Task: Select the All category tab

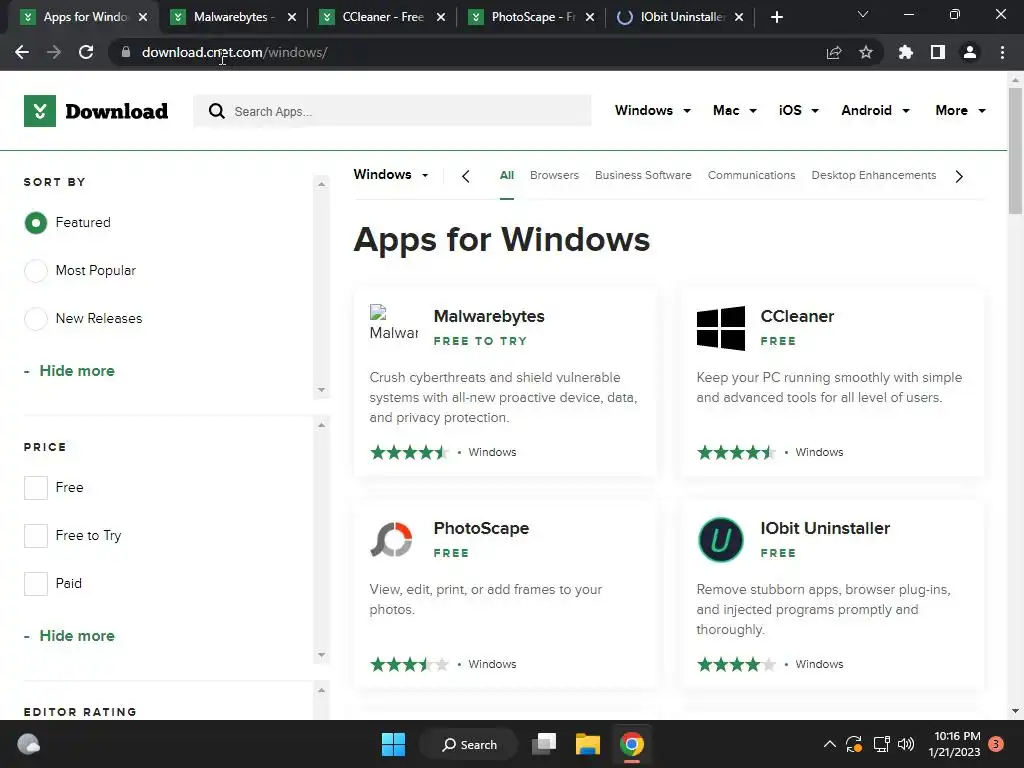Action: (x=507, y=175)
